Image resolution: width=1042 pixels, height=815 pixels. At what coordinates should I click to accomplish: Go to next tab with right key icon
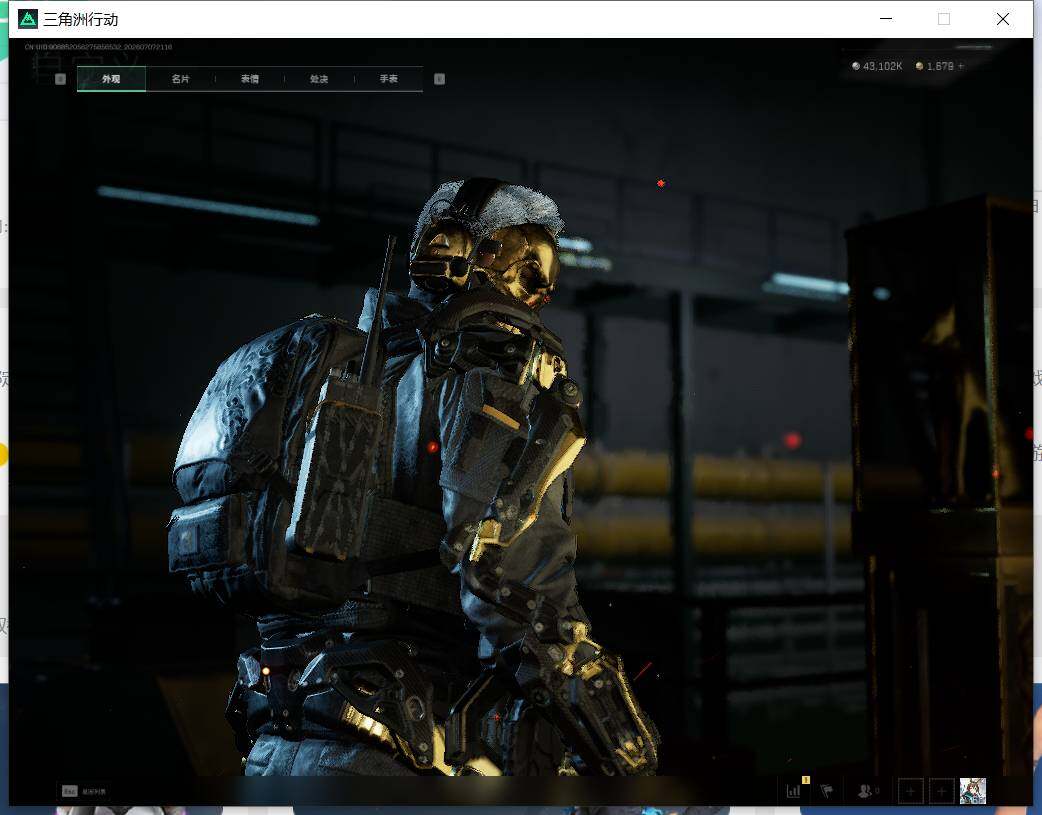[x=439, y=79]
